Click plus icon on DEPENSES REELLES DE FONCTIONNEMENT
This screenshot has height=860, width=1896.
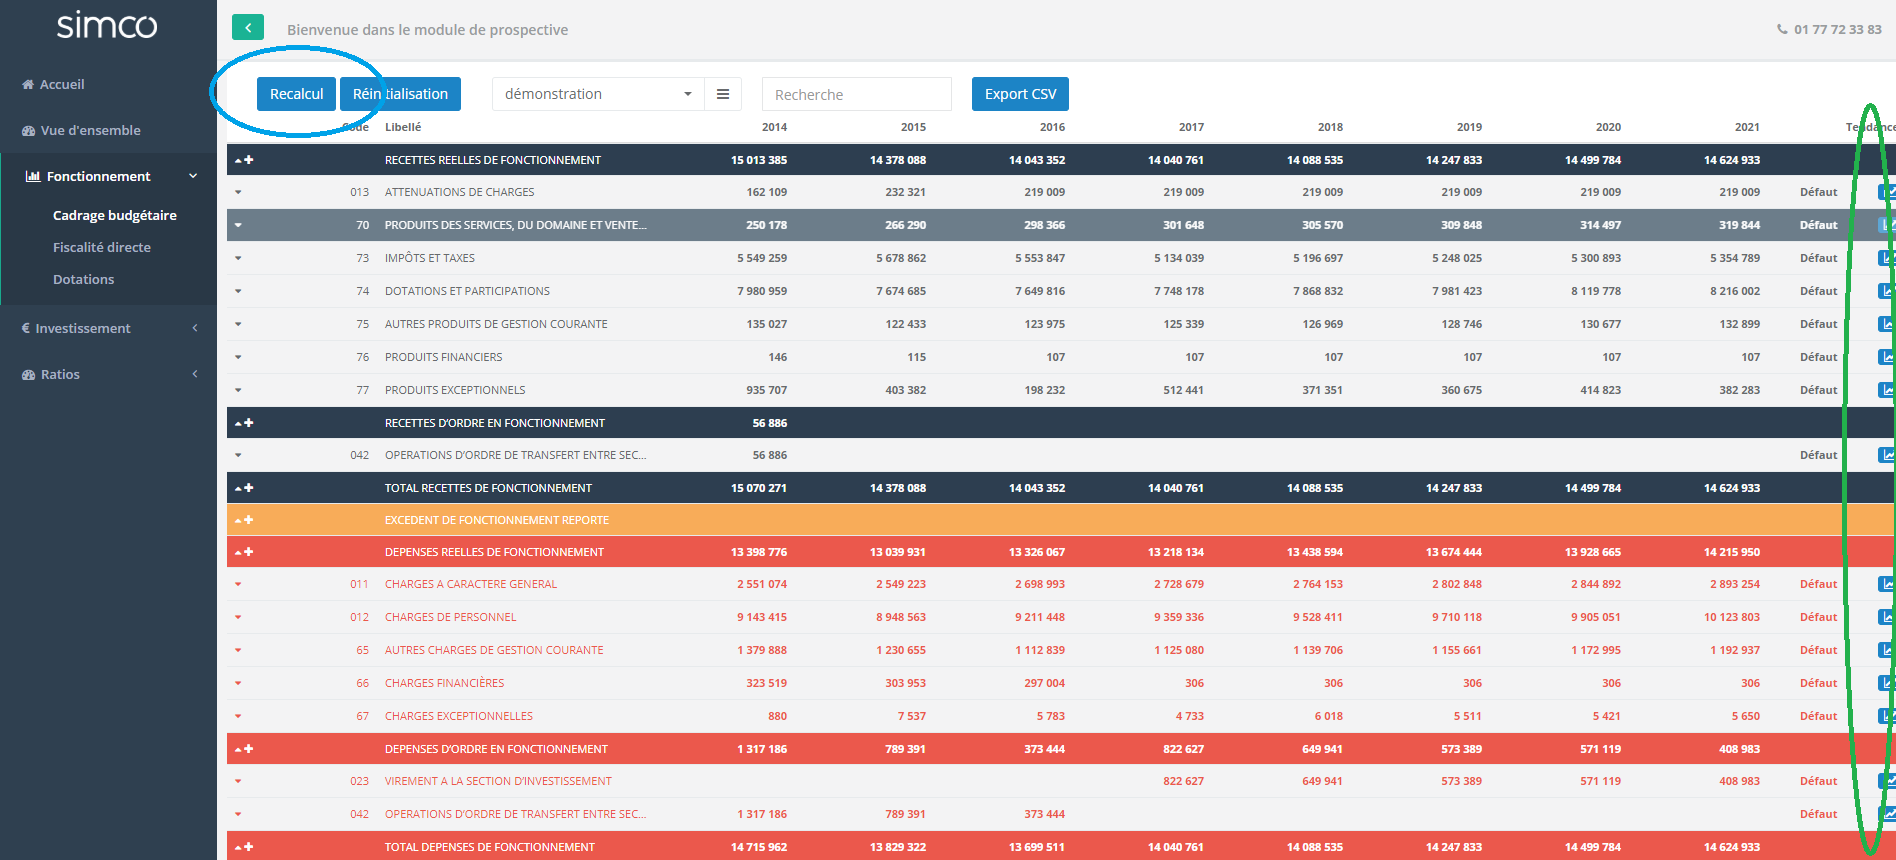pyautogui.click(x=248, y=552)
